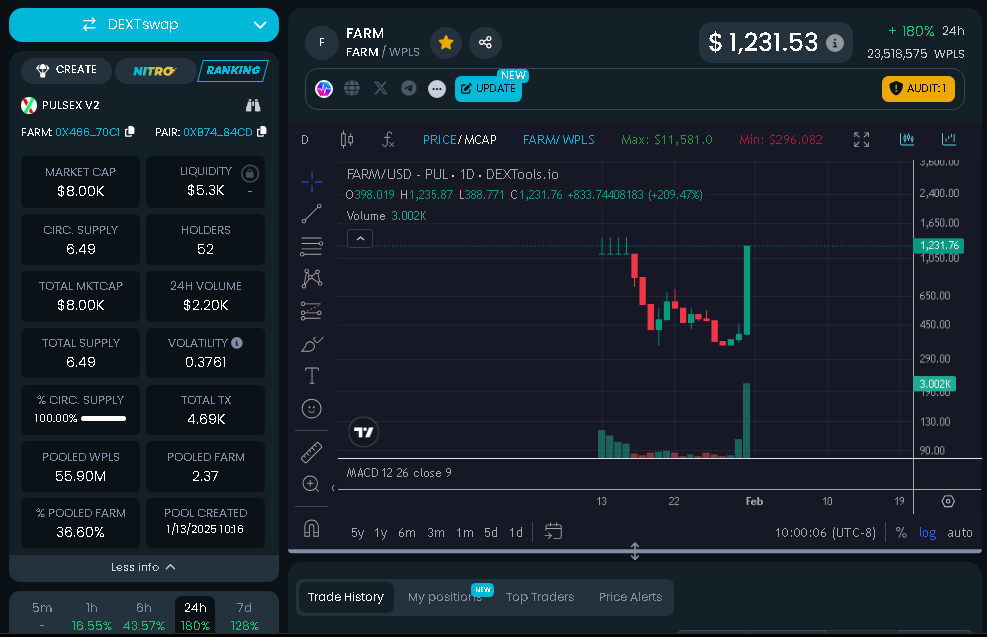987x637 pixels.
Task: Toggle the favorite star for FARM
Action: [x=446, y=43]
